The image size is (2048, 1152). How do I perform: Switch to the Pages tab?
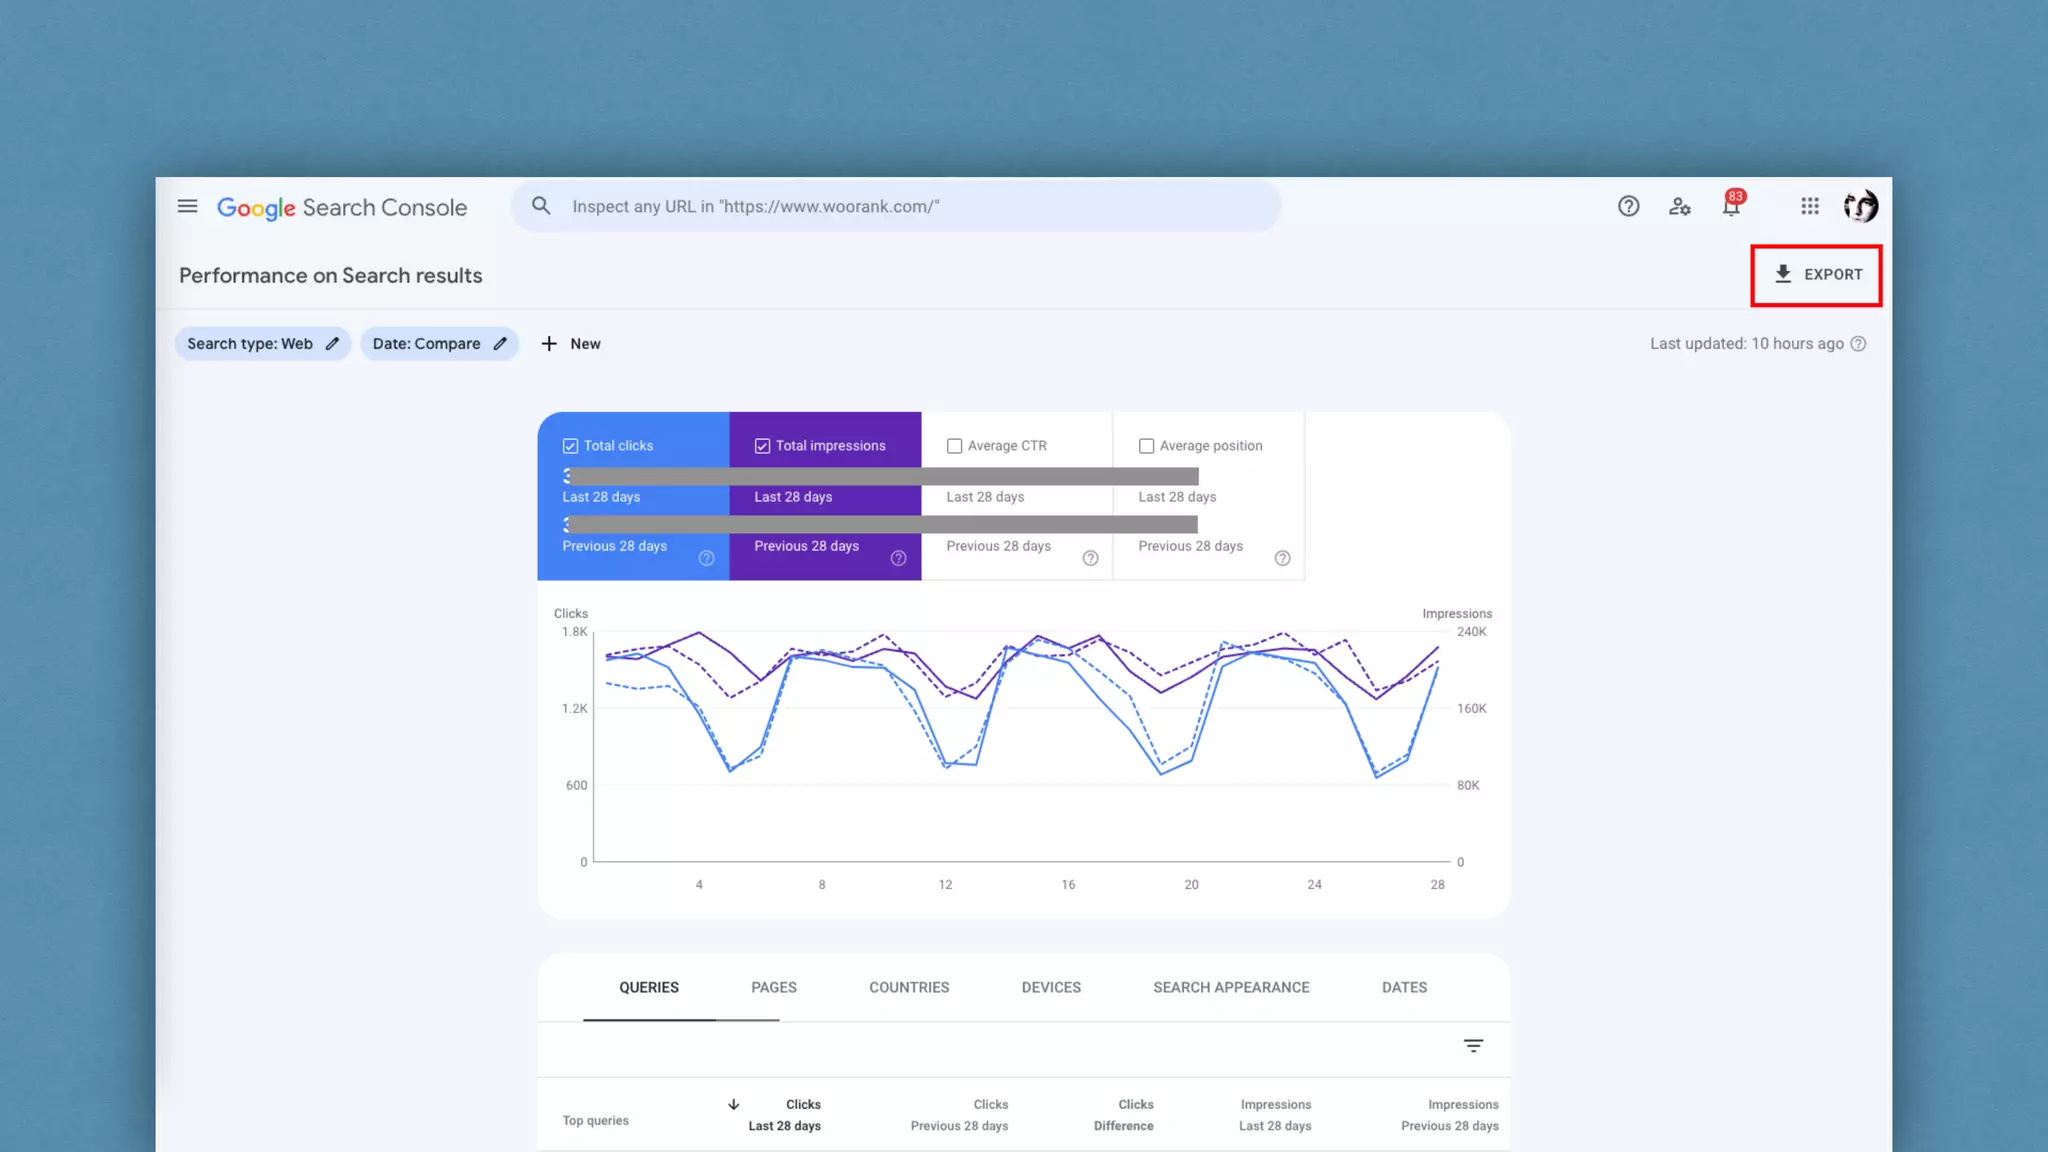pyautogui.click(x=773, y=988)
